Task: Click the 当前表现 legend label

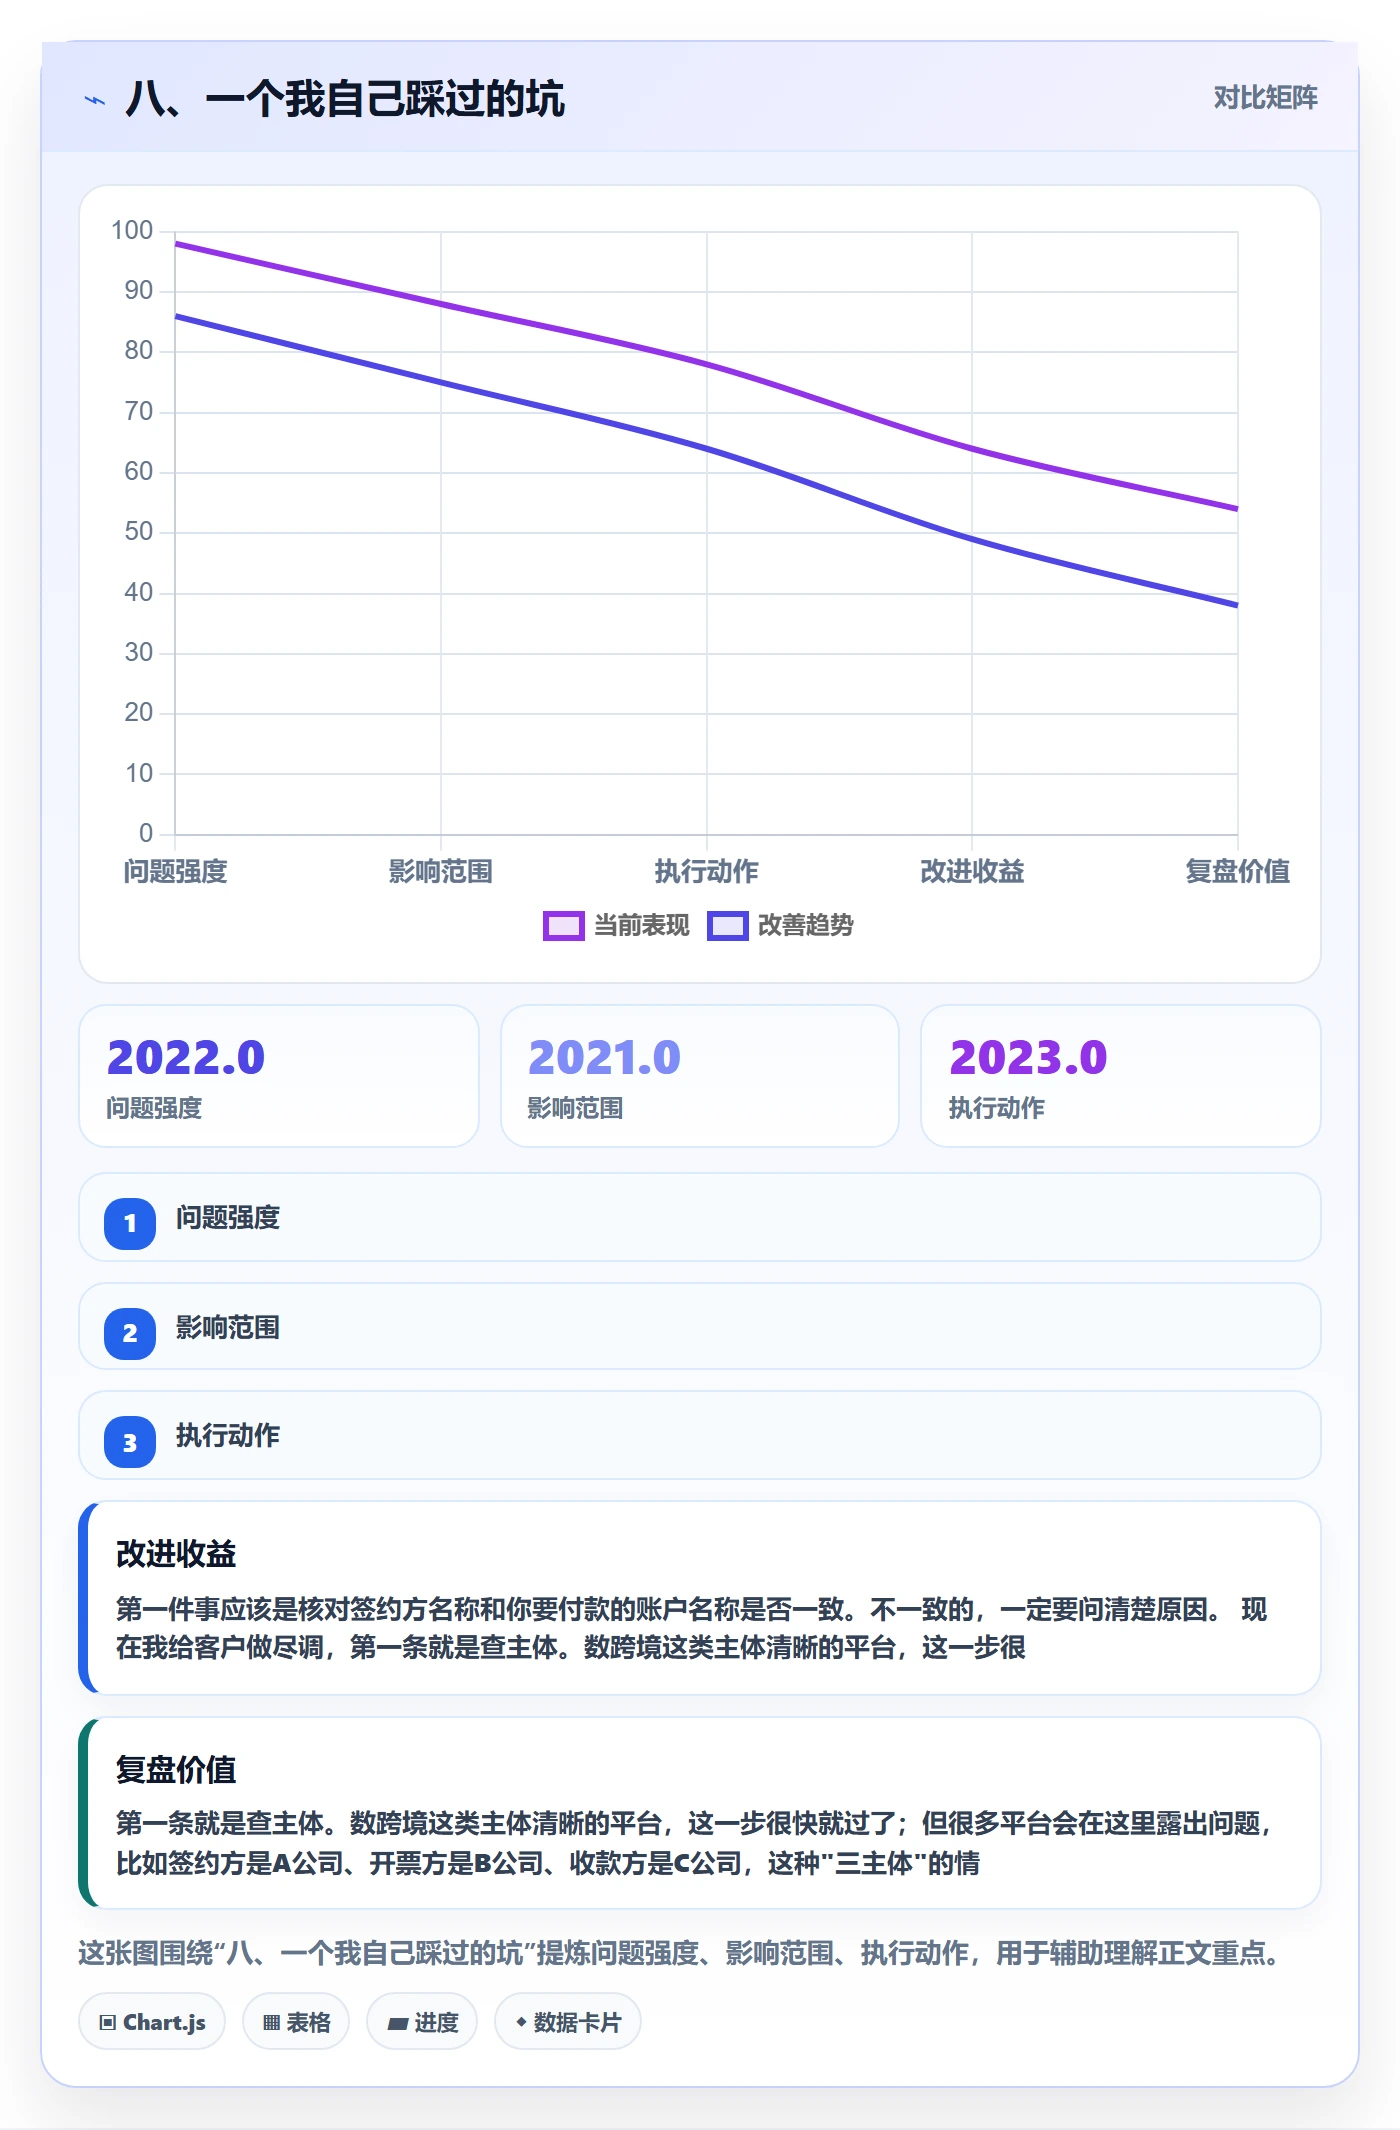Action: pyautogui.click(x=642, y=926)
